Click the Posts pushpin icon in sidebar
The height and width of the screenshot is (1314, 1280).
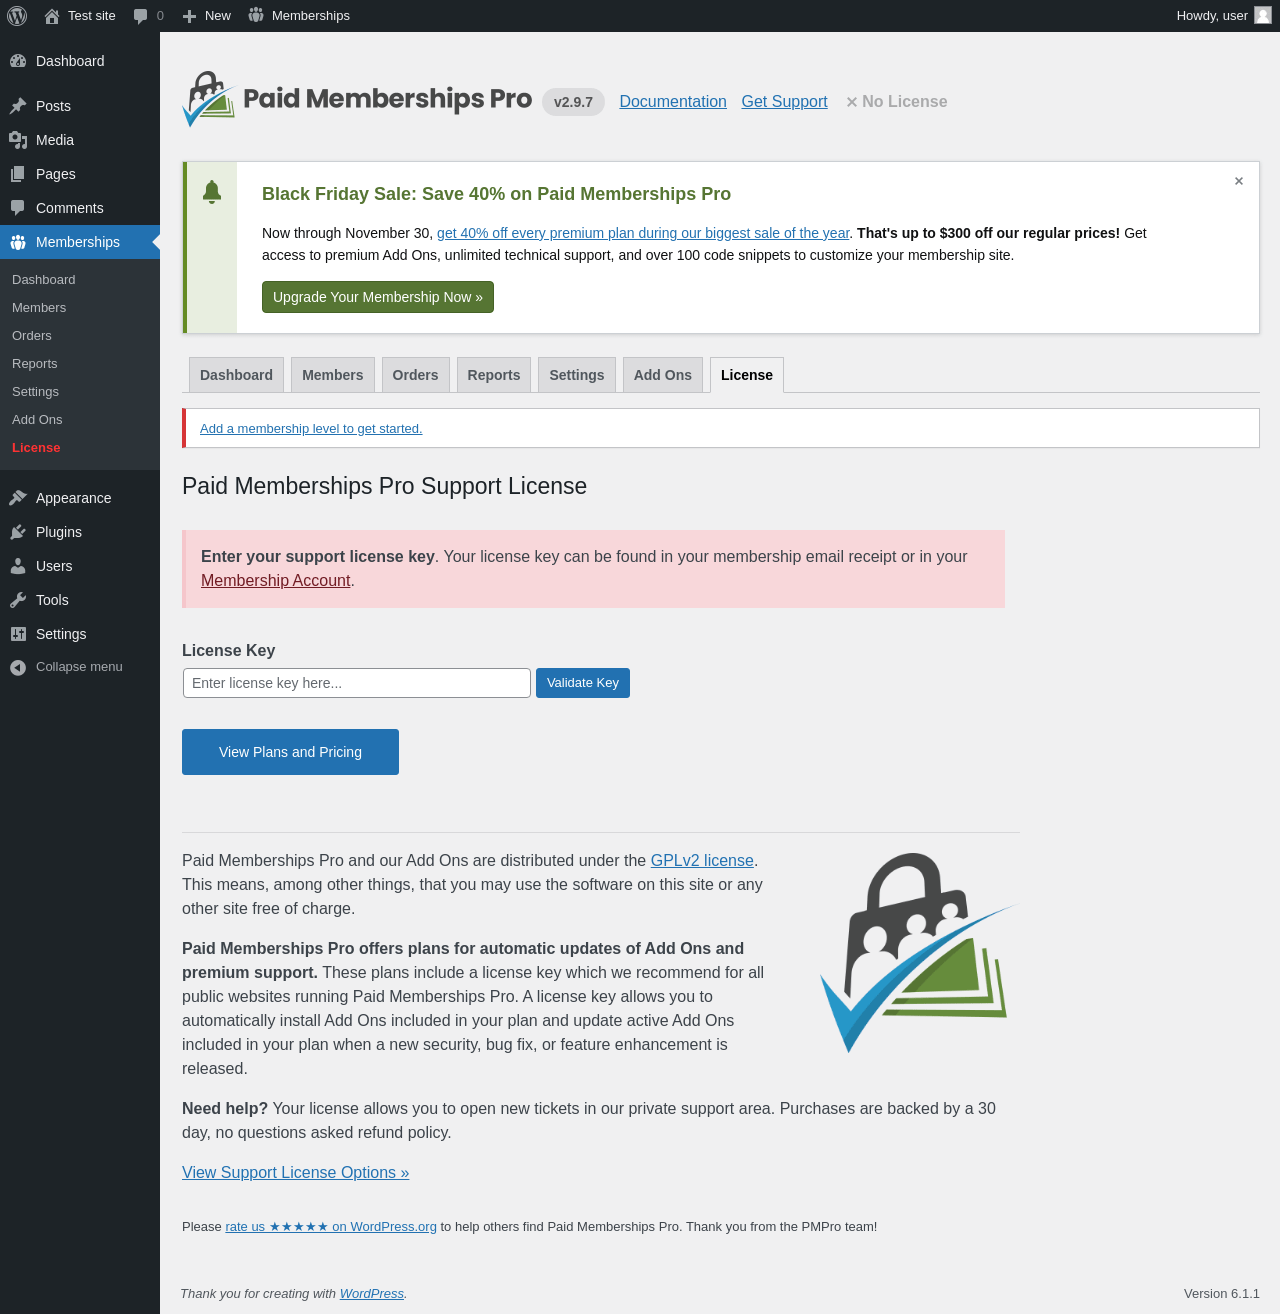pyautogui.click(x=18, y=106)
